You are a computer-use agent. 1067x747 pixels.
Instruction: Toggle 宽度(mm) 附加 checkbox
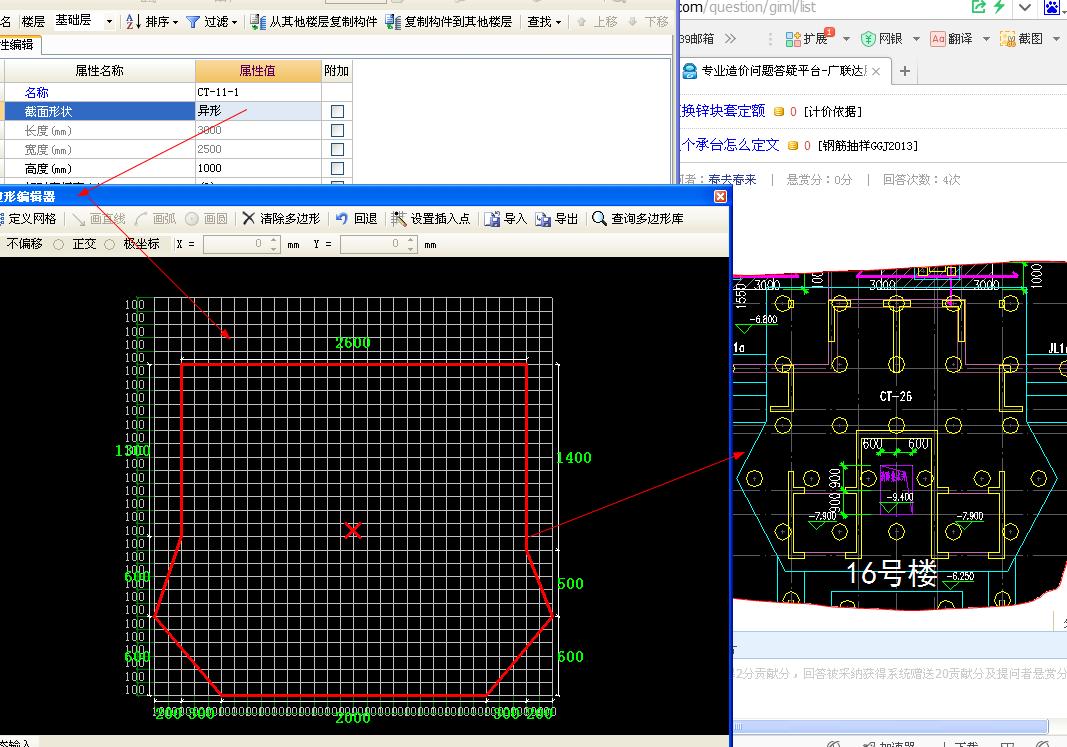(x=337, y=149)
